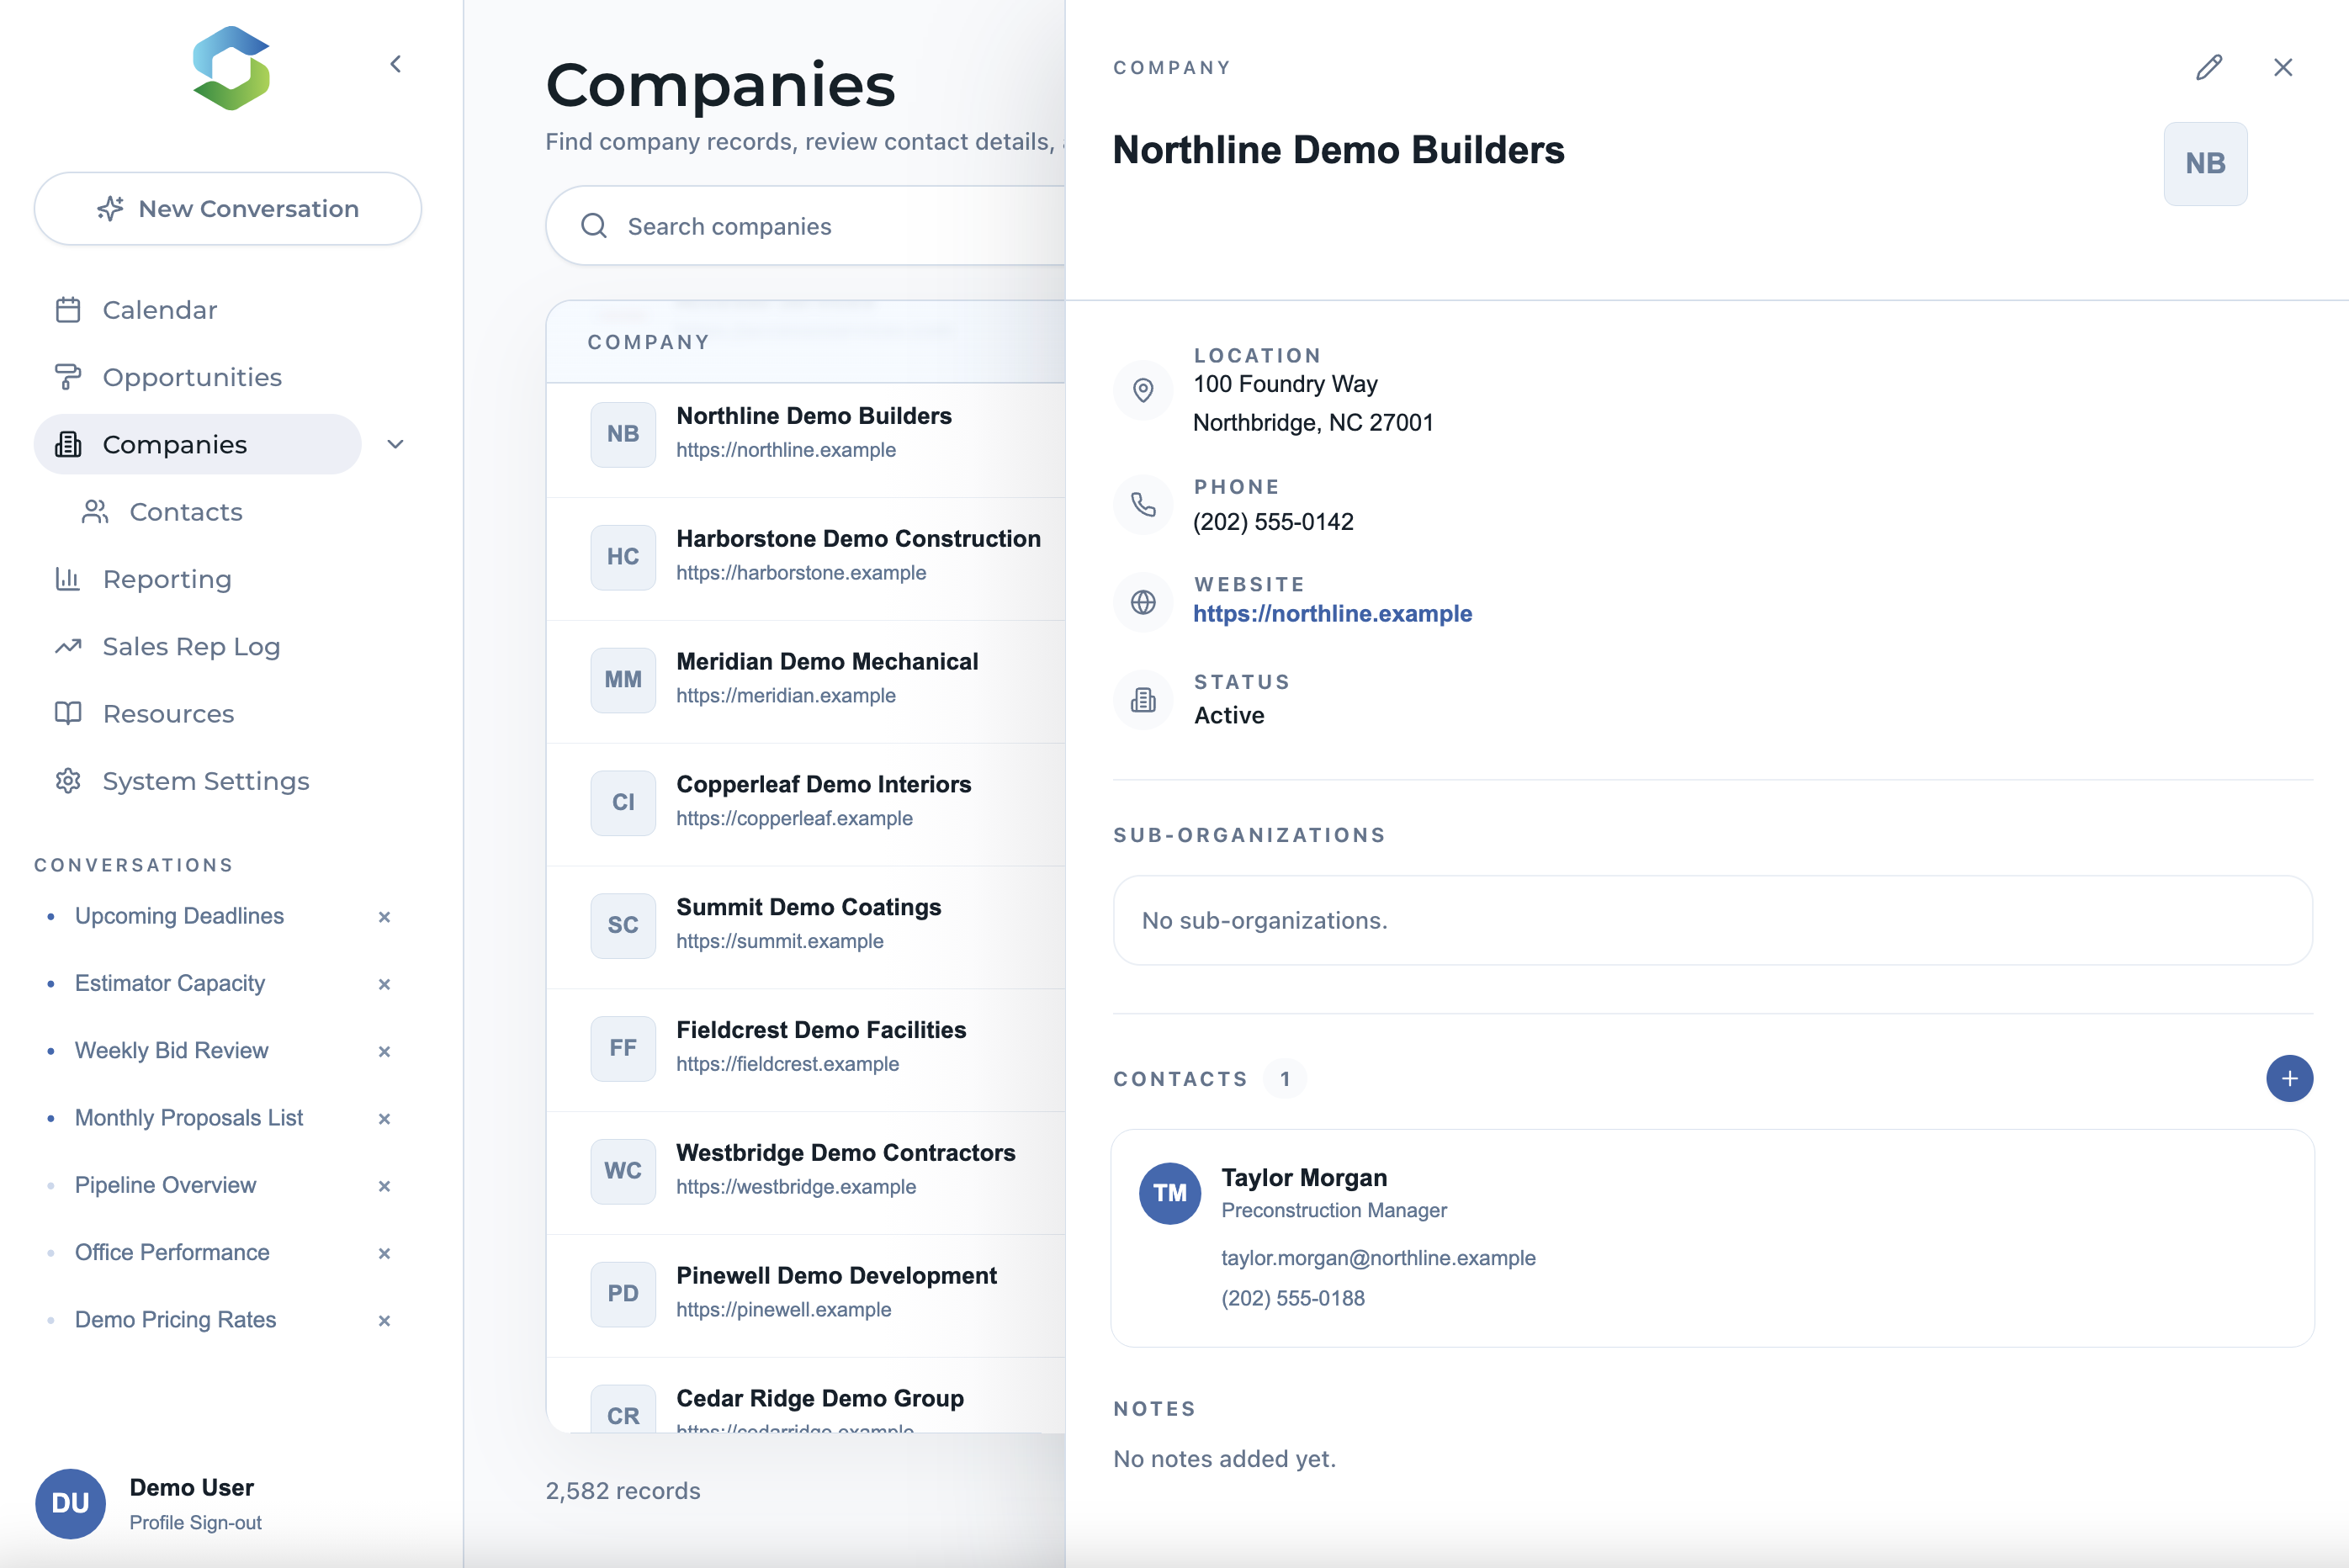
Task: Click the Companies building icon
Action: click(68, 444)
